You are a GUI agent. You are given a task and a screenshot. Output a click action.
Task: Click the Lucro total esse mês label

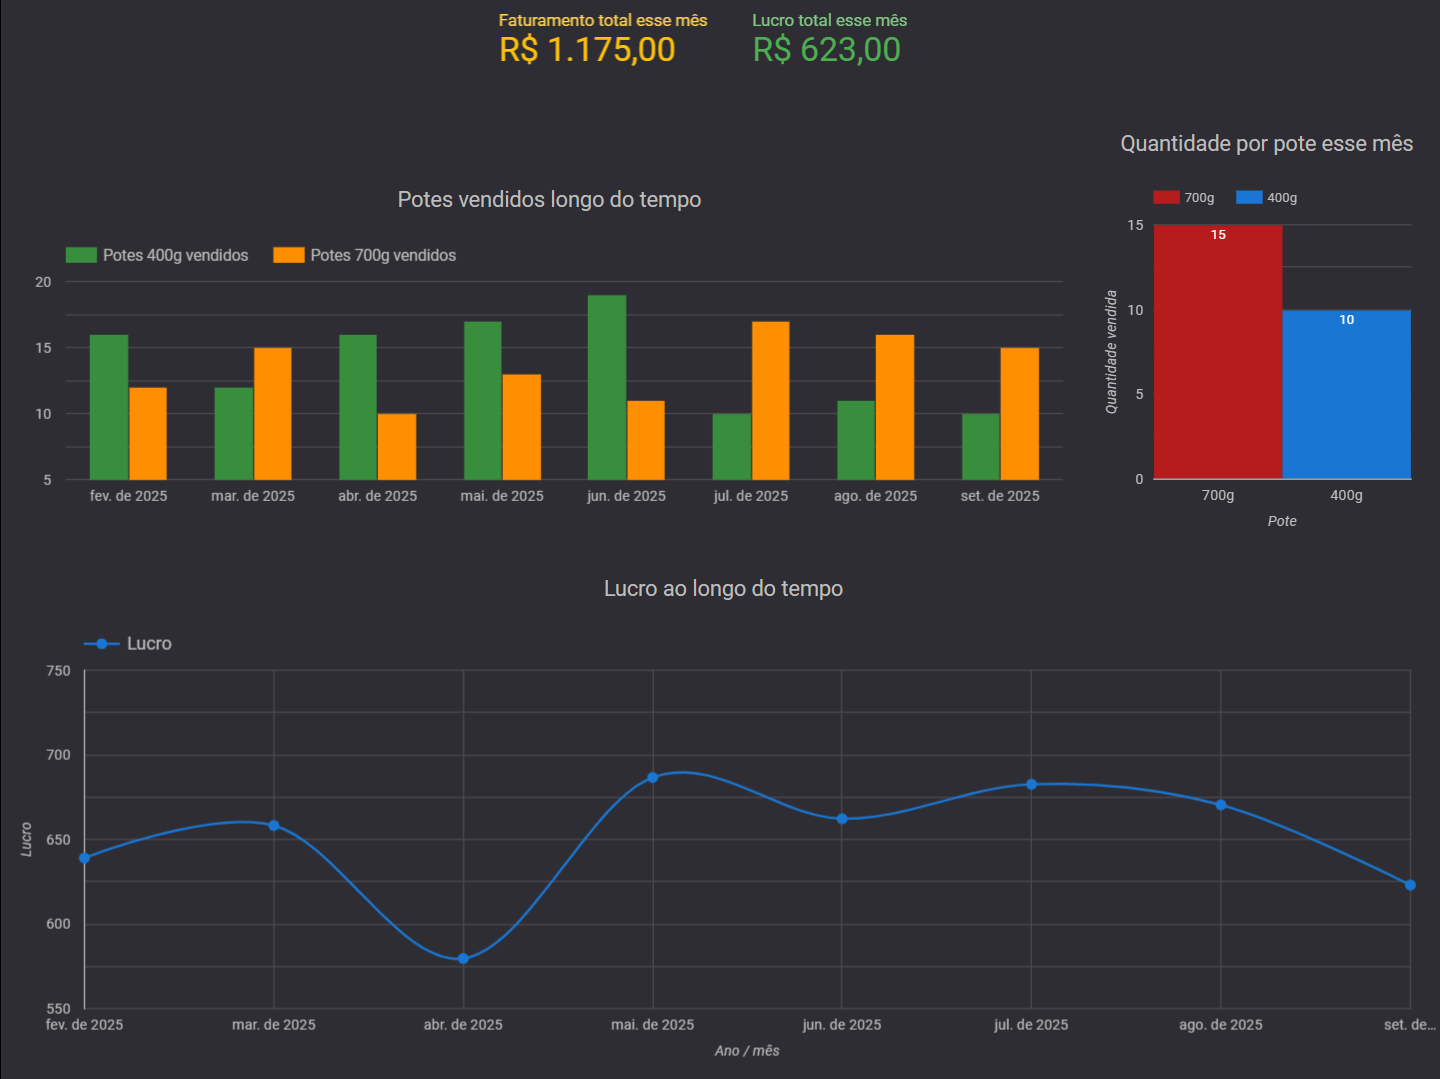[x=830, y=20]
